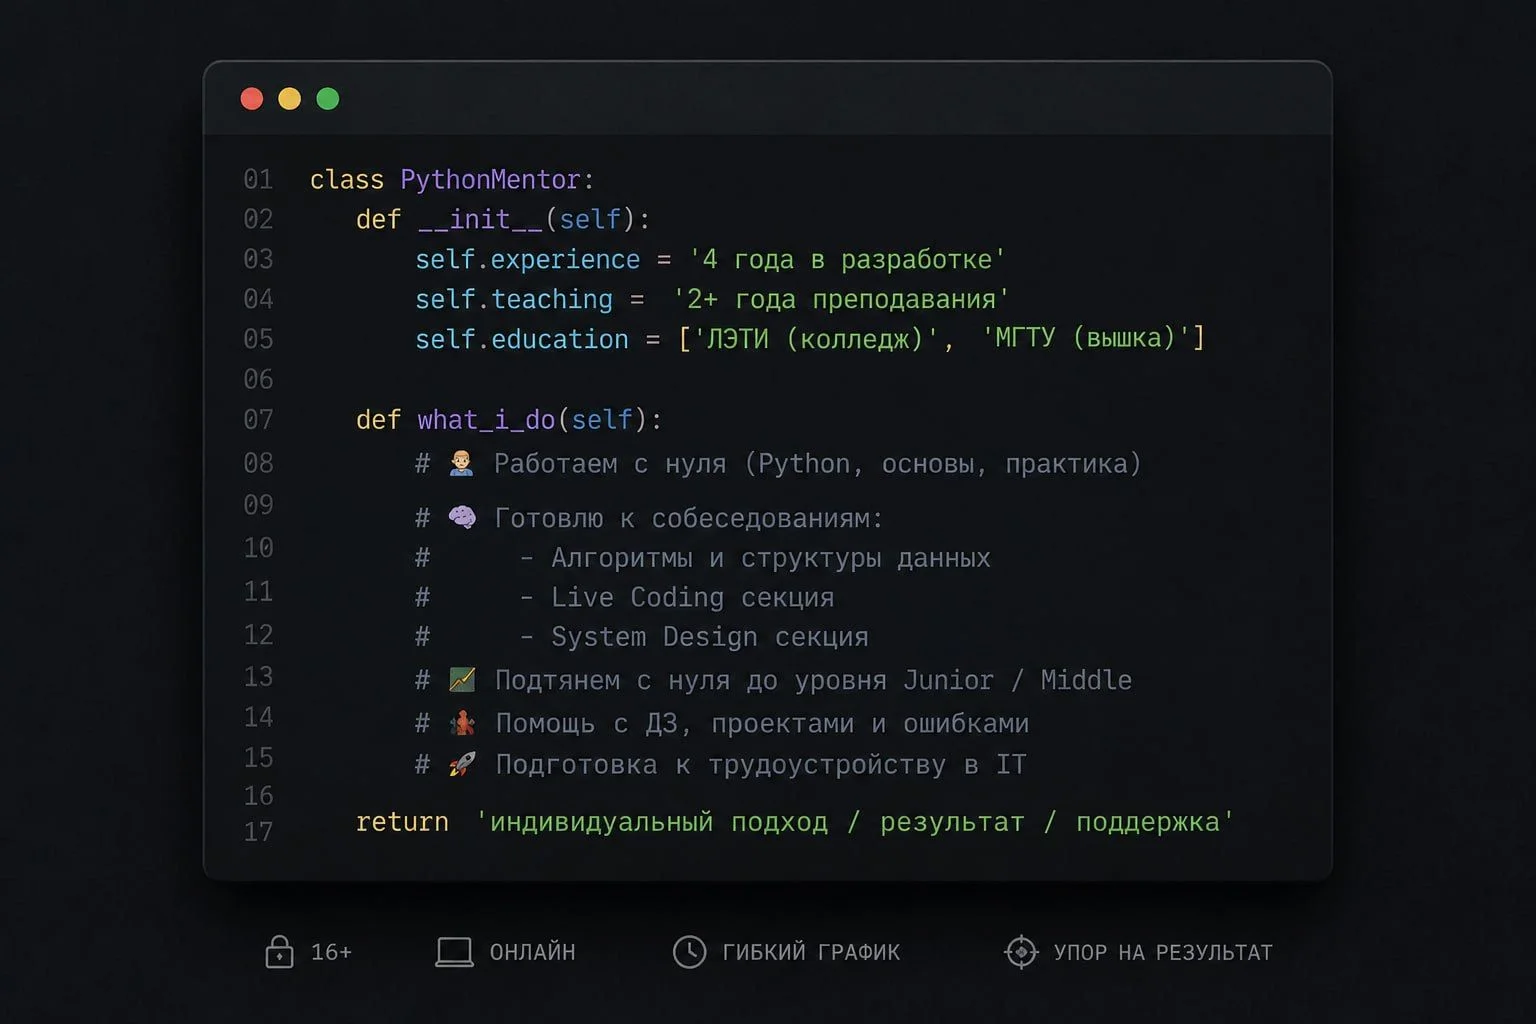Click the target icon beside УПОР НА РЕЗУЛЬТАТ
Screen dimensions: 1536x1024
(x=1021, y=952)
